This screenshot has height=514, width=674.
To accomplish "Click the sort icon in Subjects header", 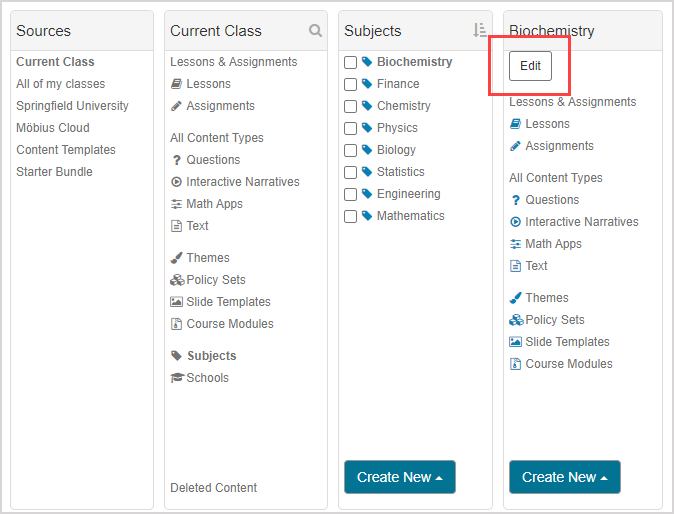I will tap(479, 31).
